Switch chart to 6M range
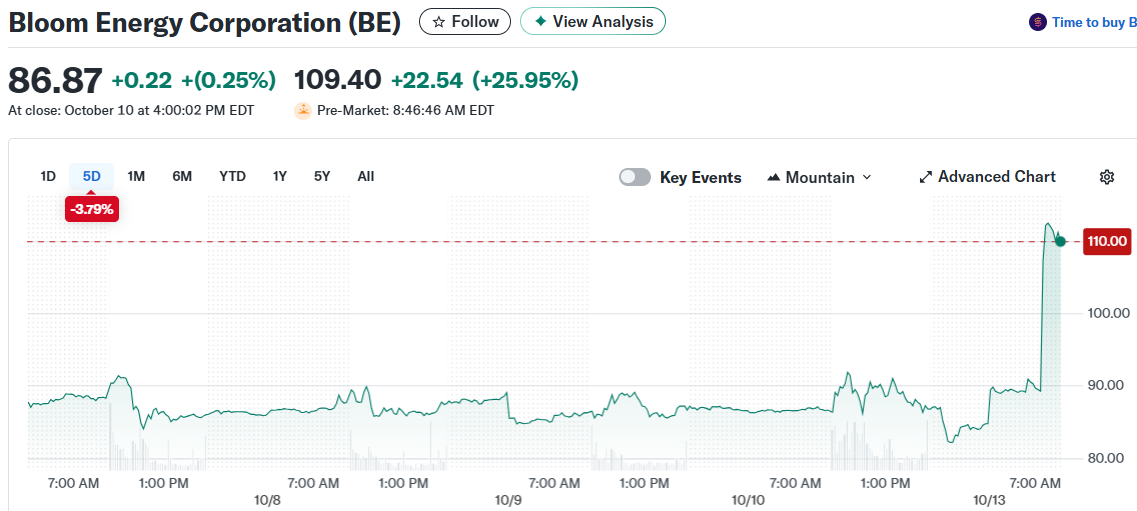This screenshot has height=511, width=1137. click(x=182, y=176)
